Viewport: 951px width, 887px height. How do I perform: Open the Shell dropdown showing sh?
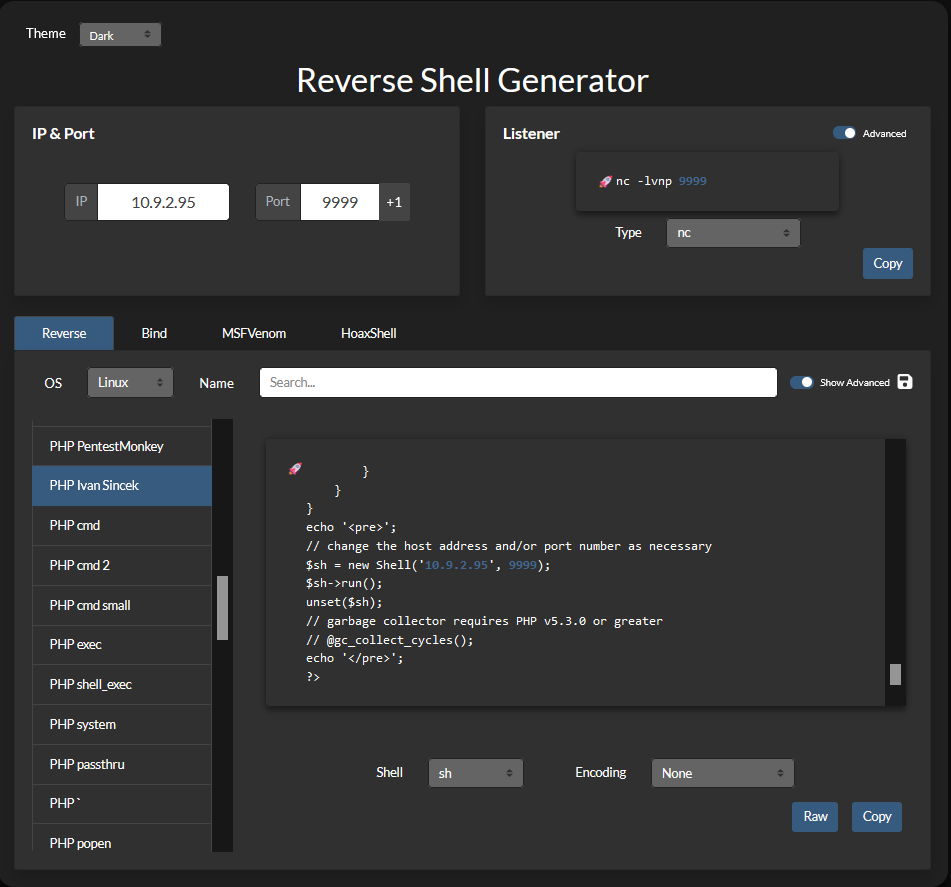pos(476,773)
